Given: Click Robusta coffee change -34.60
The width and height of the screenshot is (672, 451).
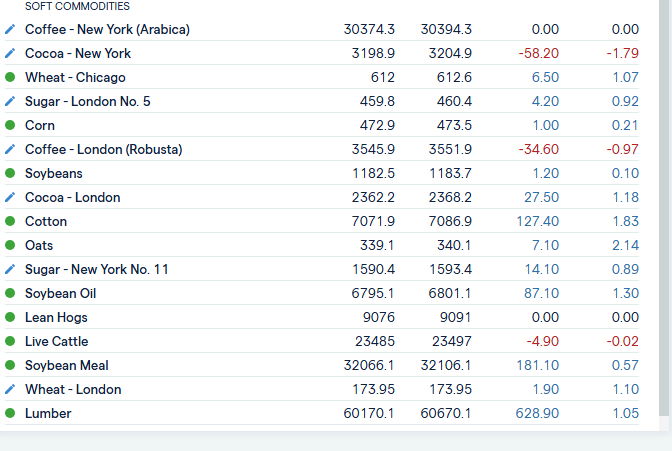Looking at the screenshot, I should [x=539, y=149].
